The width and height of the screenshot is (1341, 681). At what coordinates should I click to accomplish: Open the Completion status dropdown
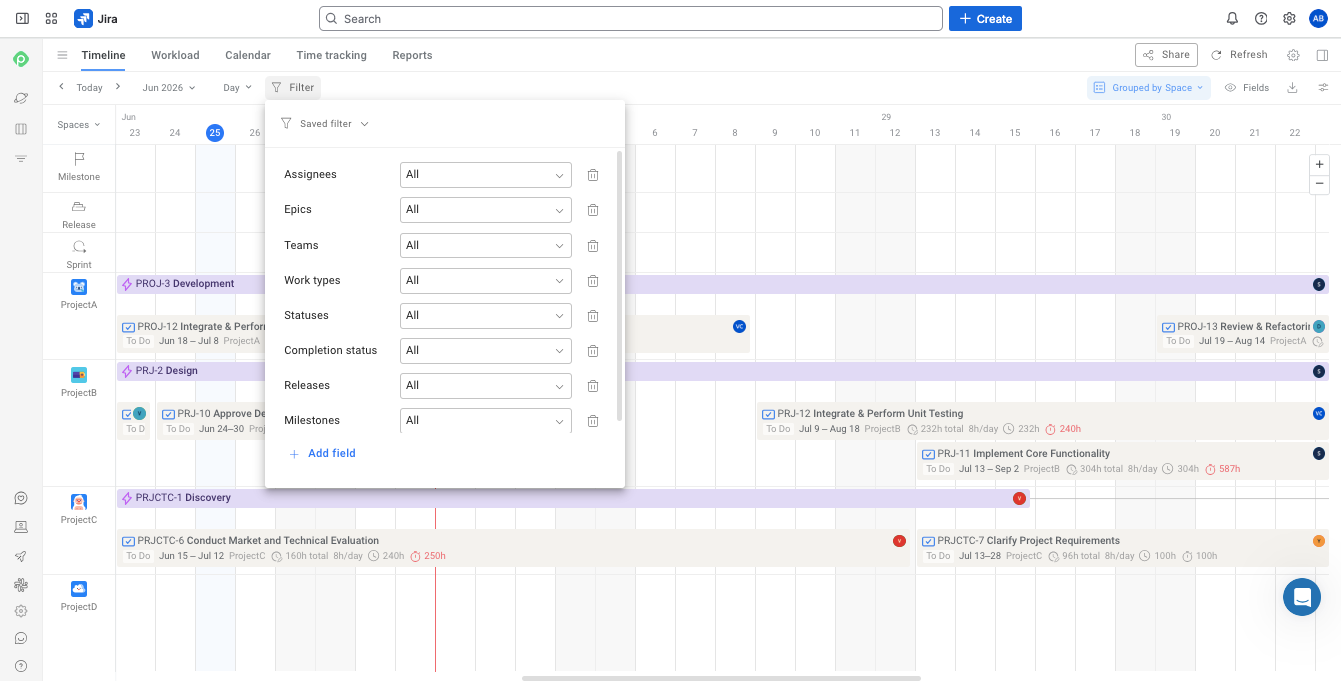click(x=485, y=350)
